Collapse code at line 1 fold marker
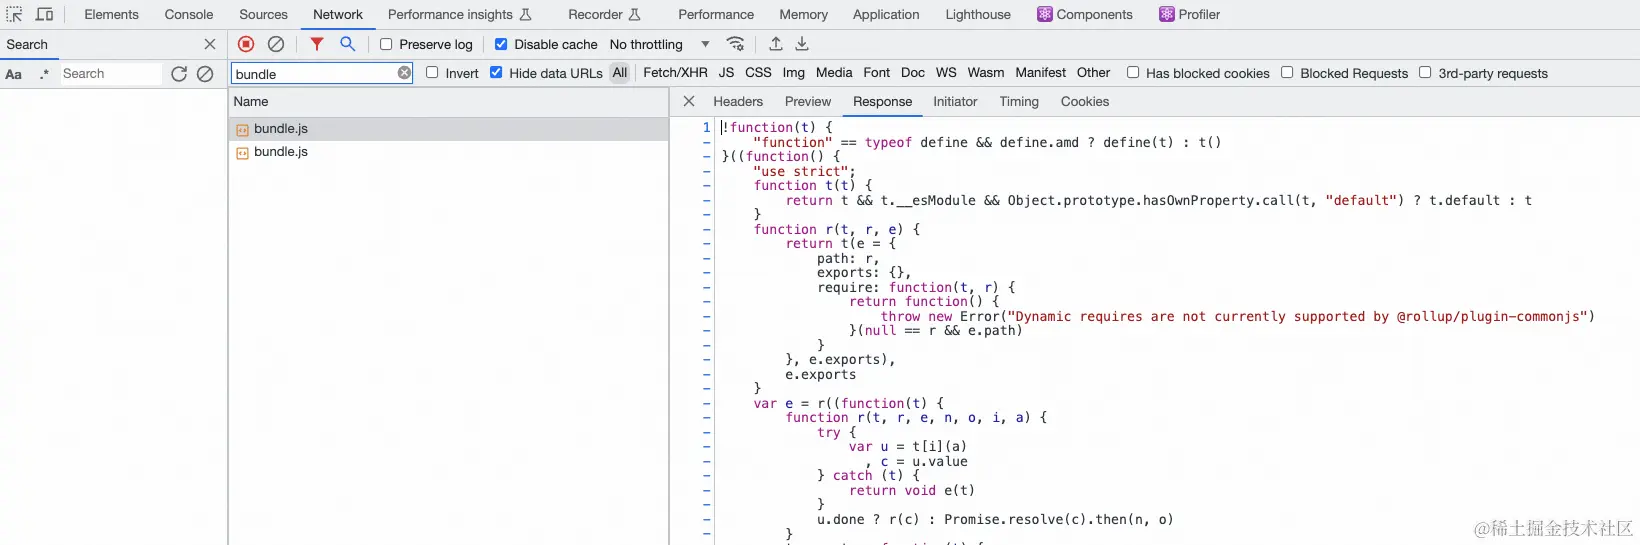This screenshot has height=545, width=1640. click(706, 127)
